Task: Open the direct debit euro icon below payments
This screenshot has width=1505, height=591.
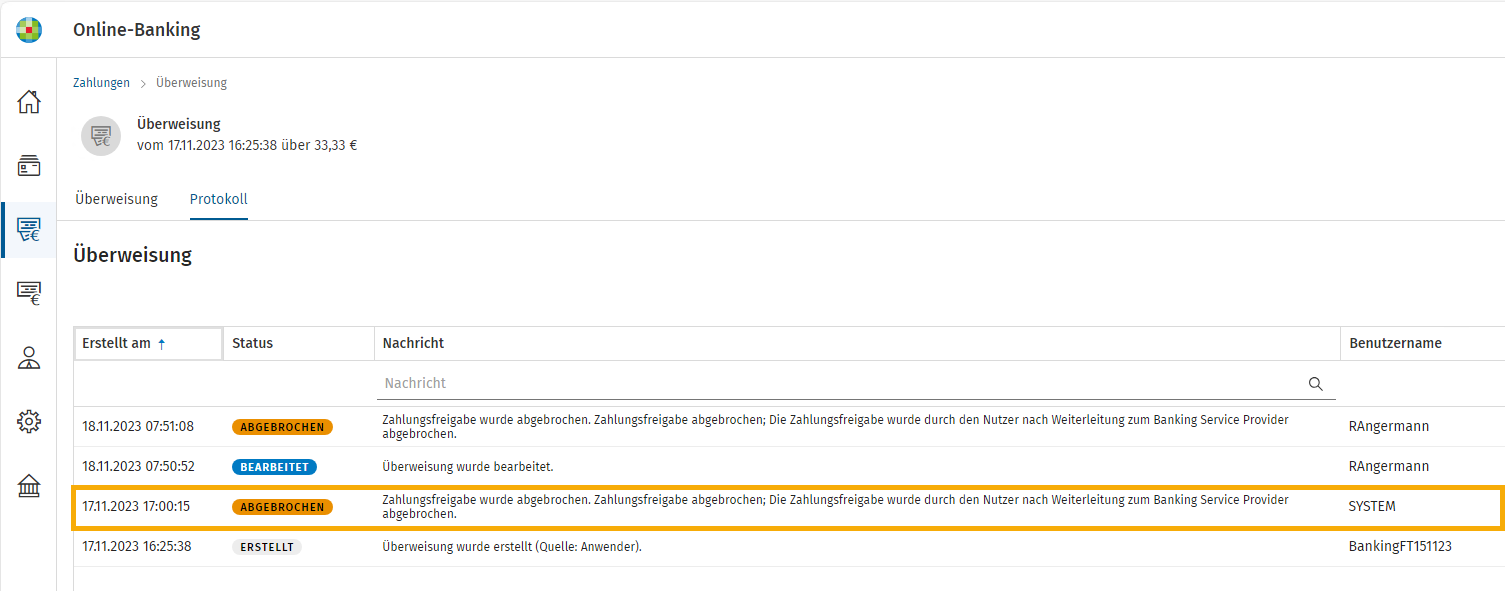Action: coord(29,293)
